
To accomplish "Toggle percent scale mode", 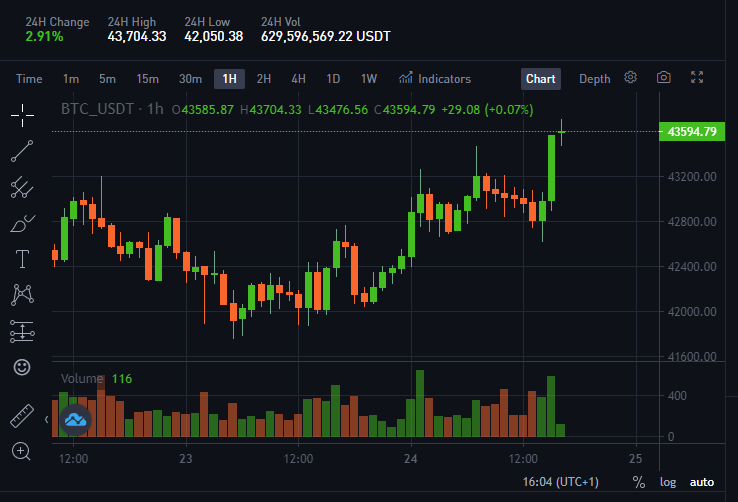I will [x=639, y=482].
